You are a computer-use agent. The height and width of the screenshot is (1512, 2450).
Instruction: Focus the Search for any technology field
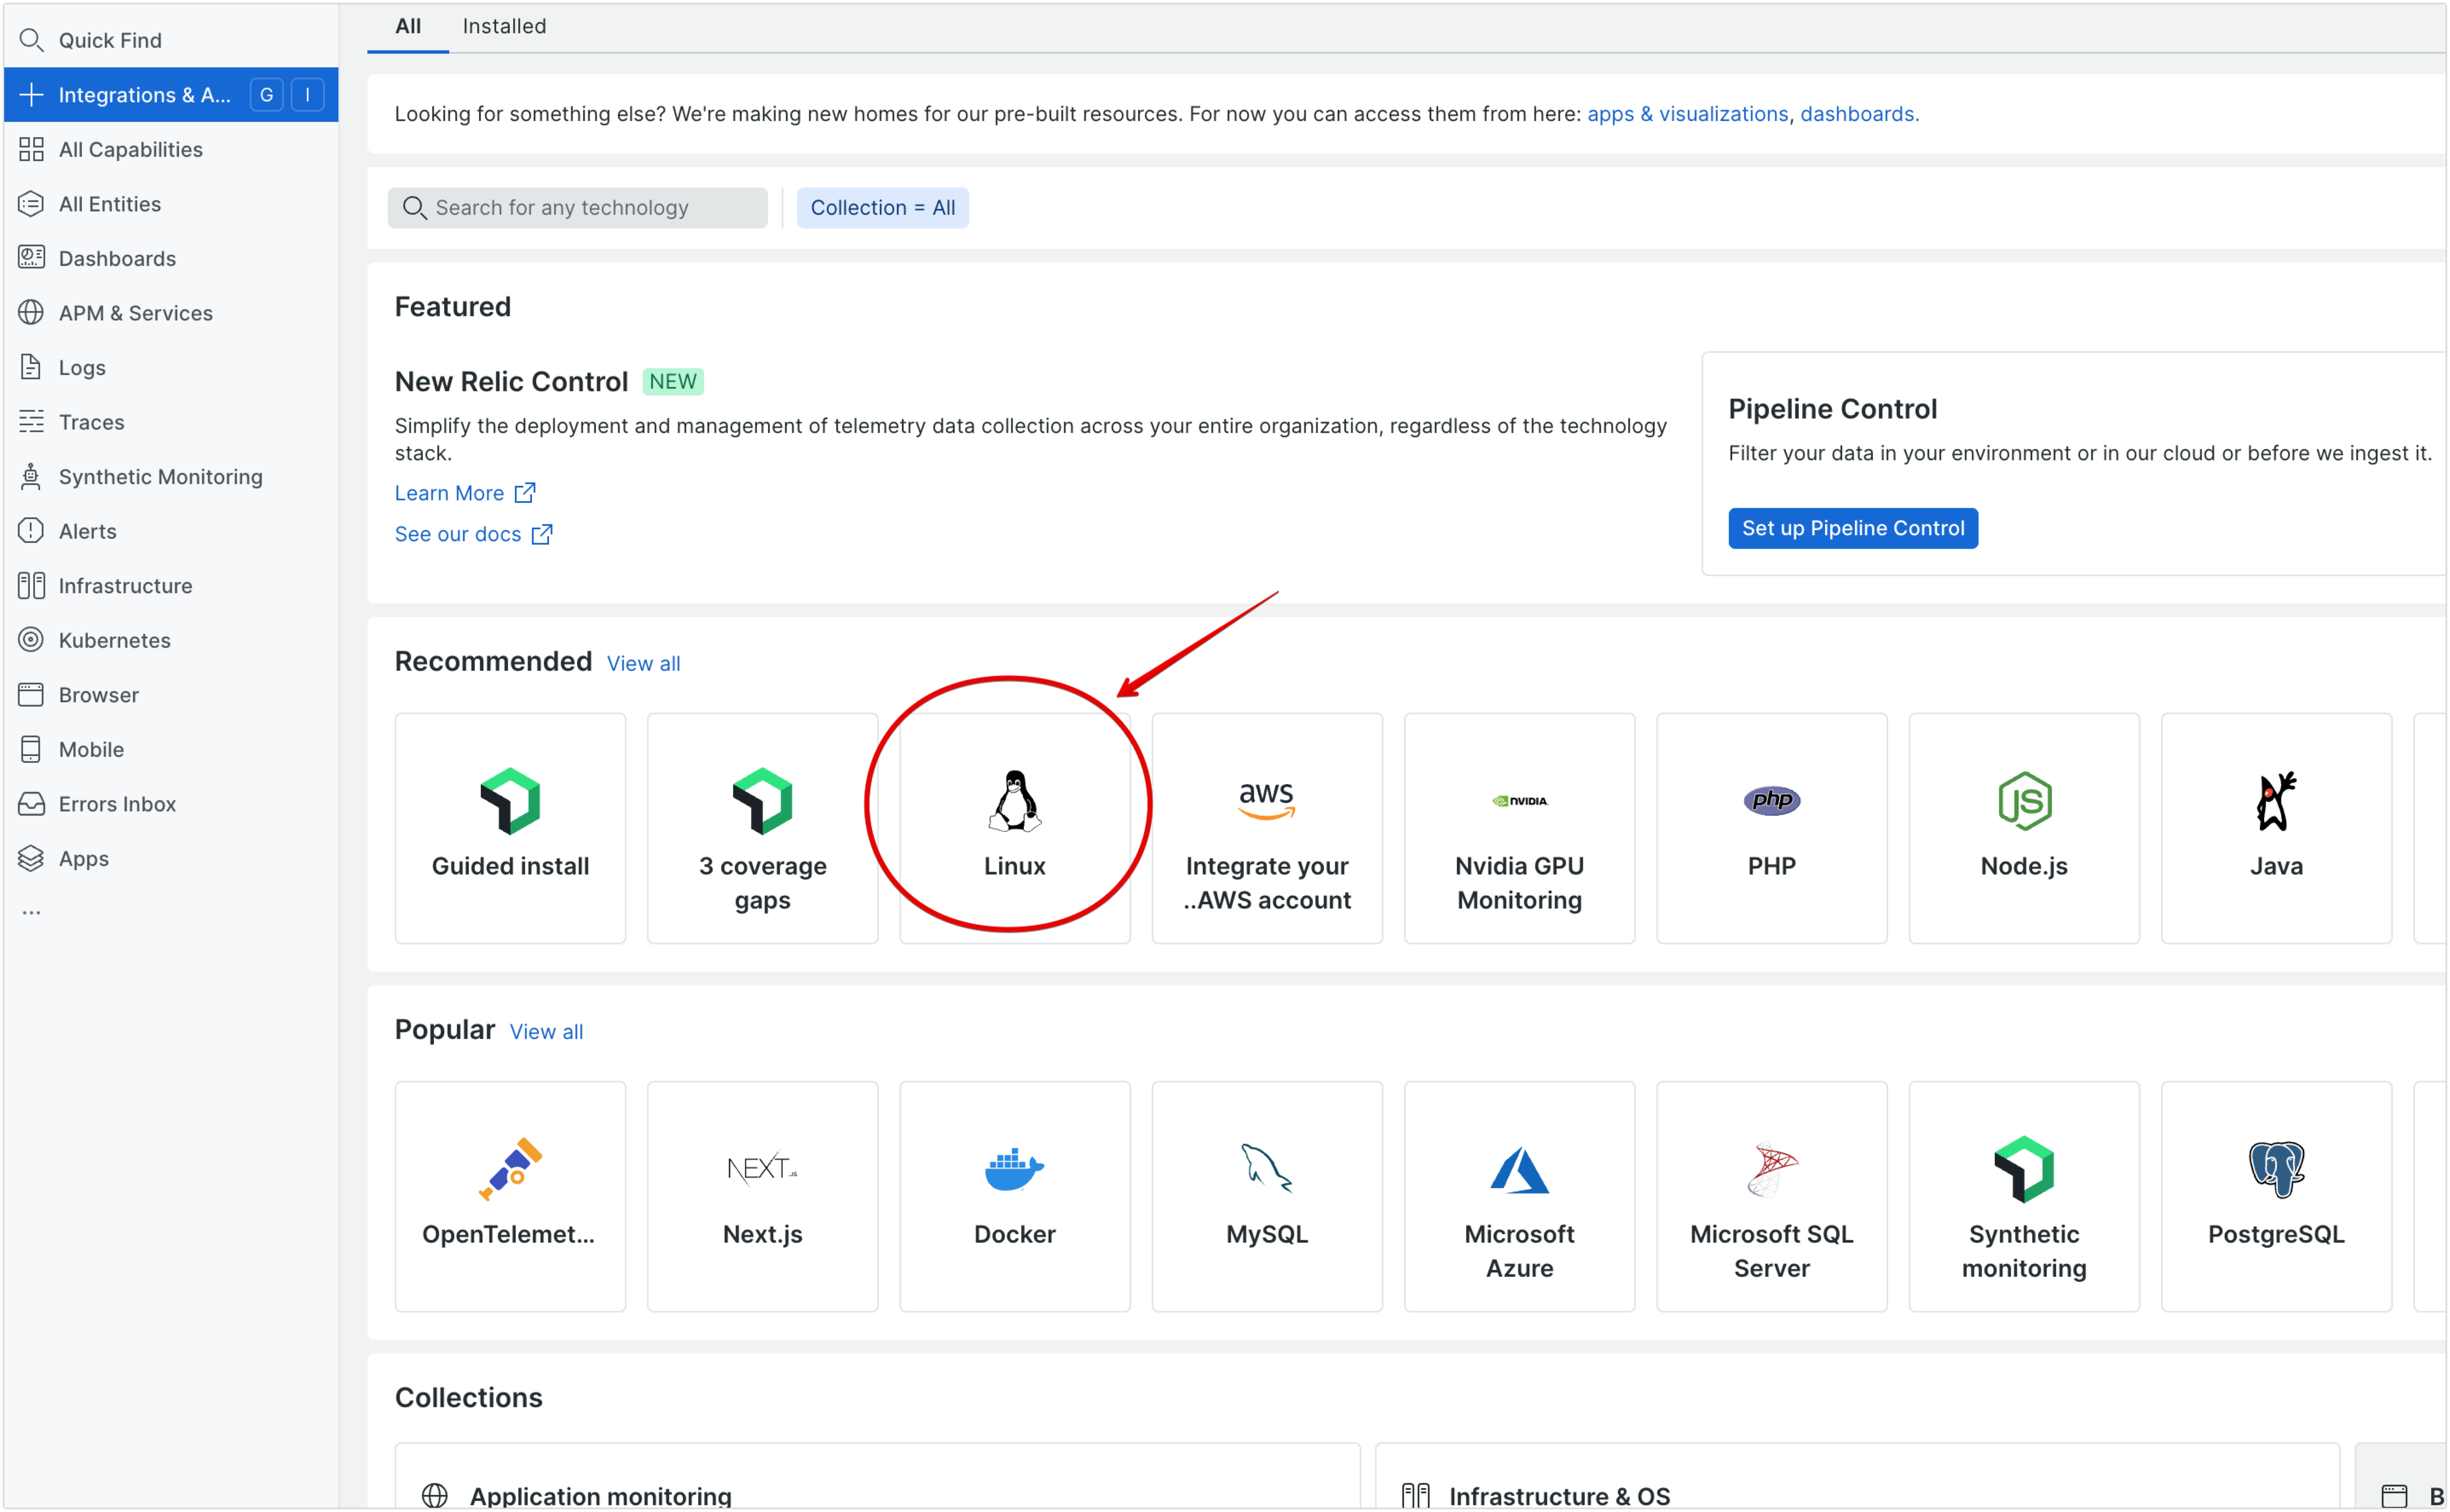tap(578, 208)
